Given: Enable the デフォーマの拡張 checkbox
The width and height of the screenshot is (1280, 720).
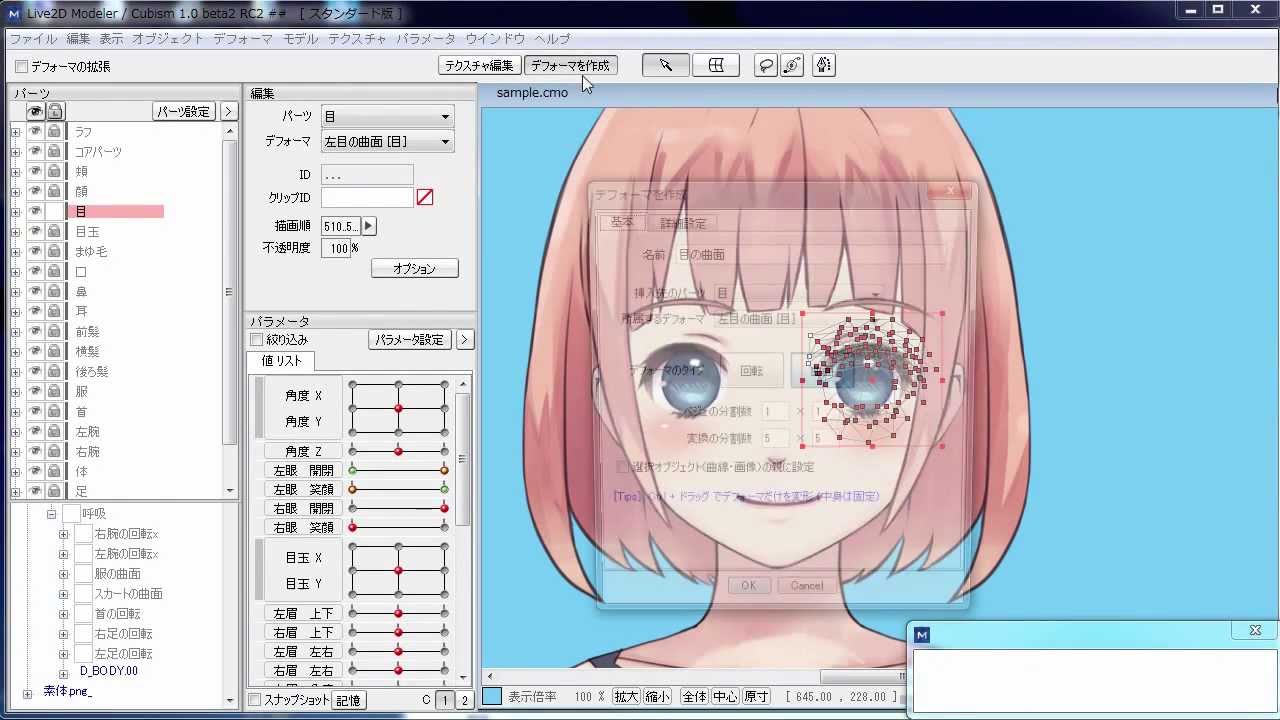Looking at the screenshot, I should click(x=21, y=67).
